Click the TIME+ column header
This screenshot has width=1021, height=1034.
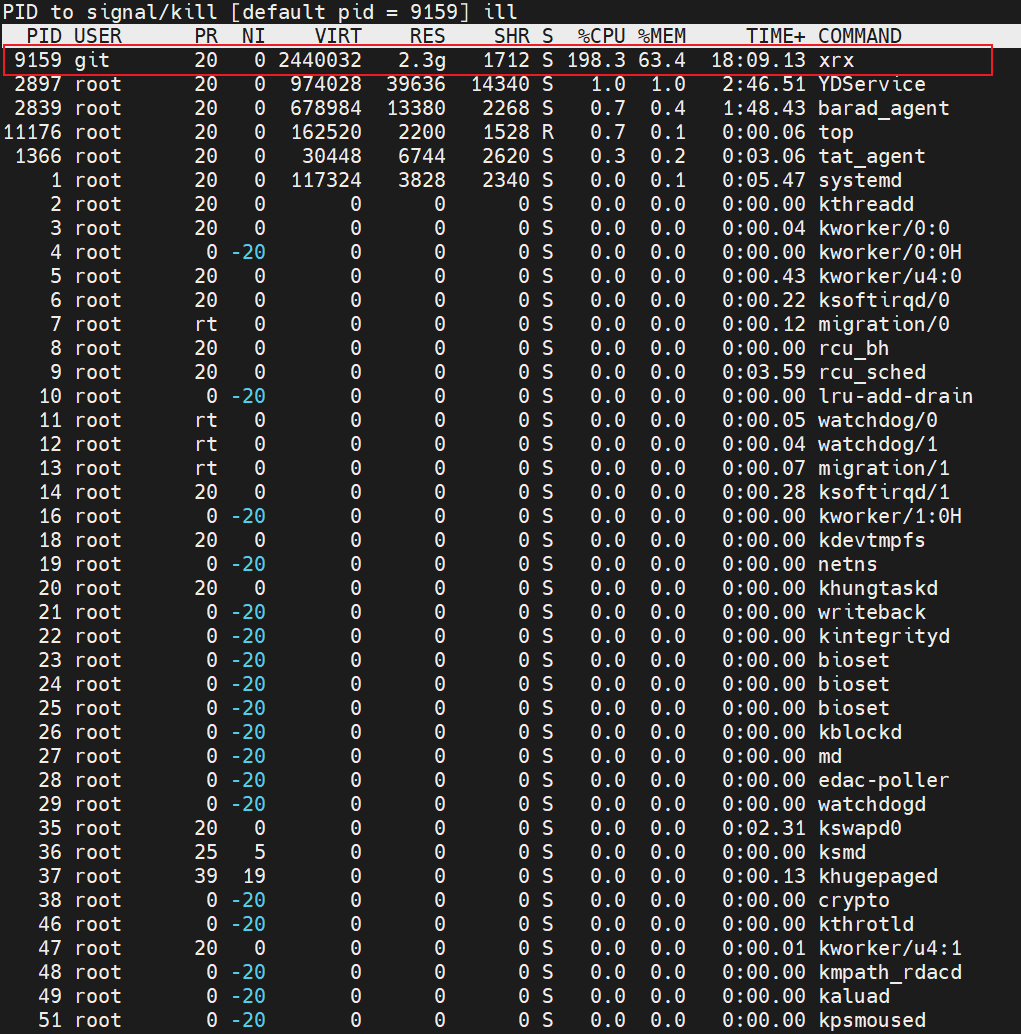click(776, 36)
